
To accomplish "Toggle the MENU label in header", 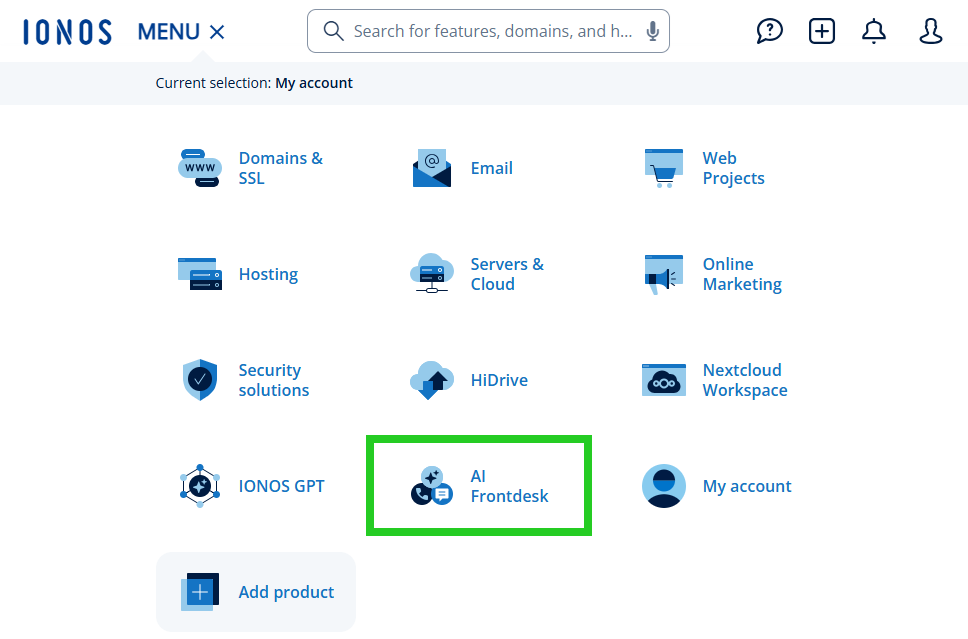I will click(169, 32).
